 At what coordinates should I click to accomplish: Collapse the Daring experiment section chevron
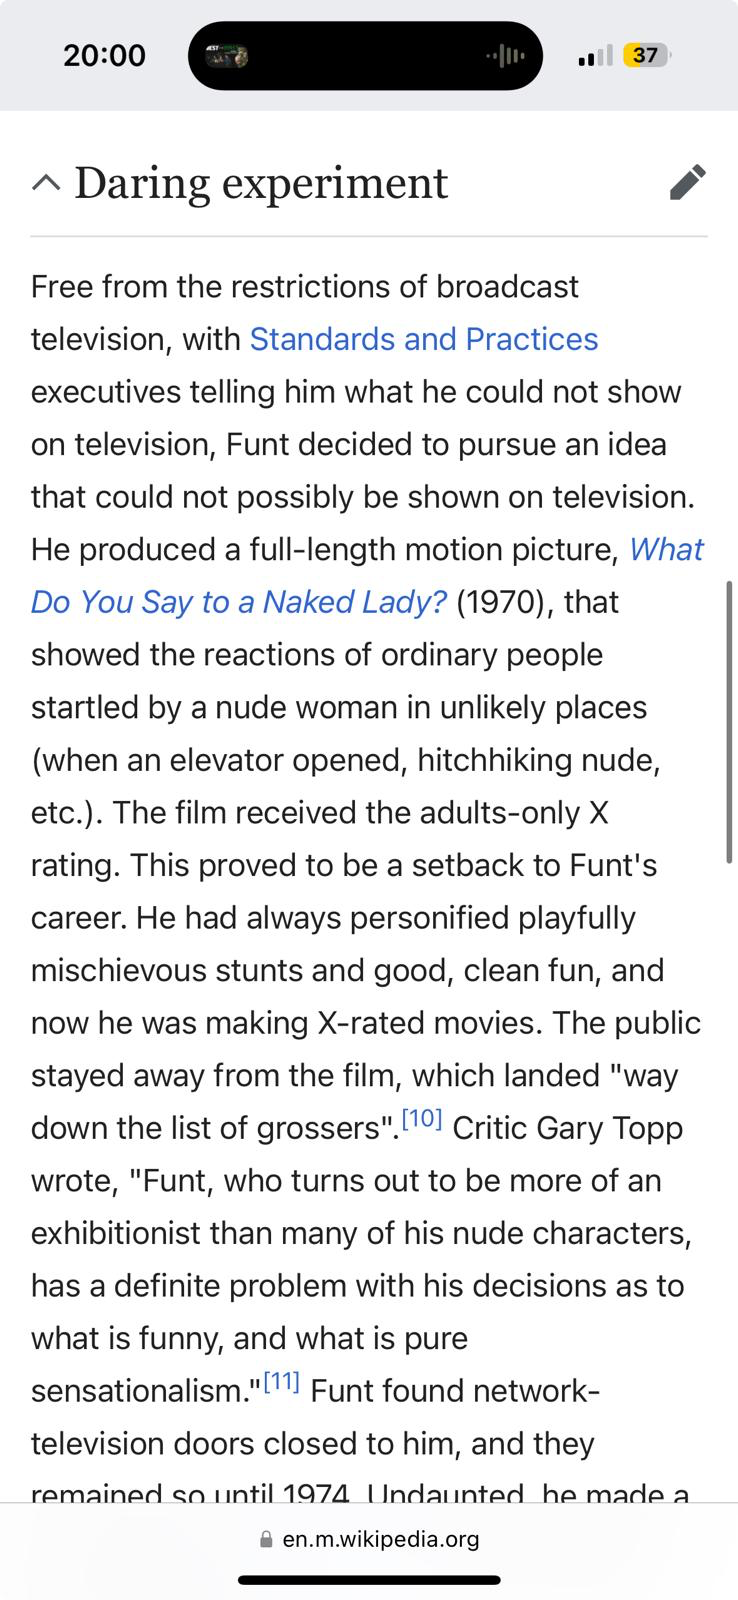(x=45, y=183)
